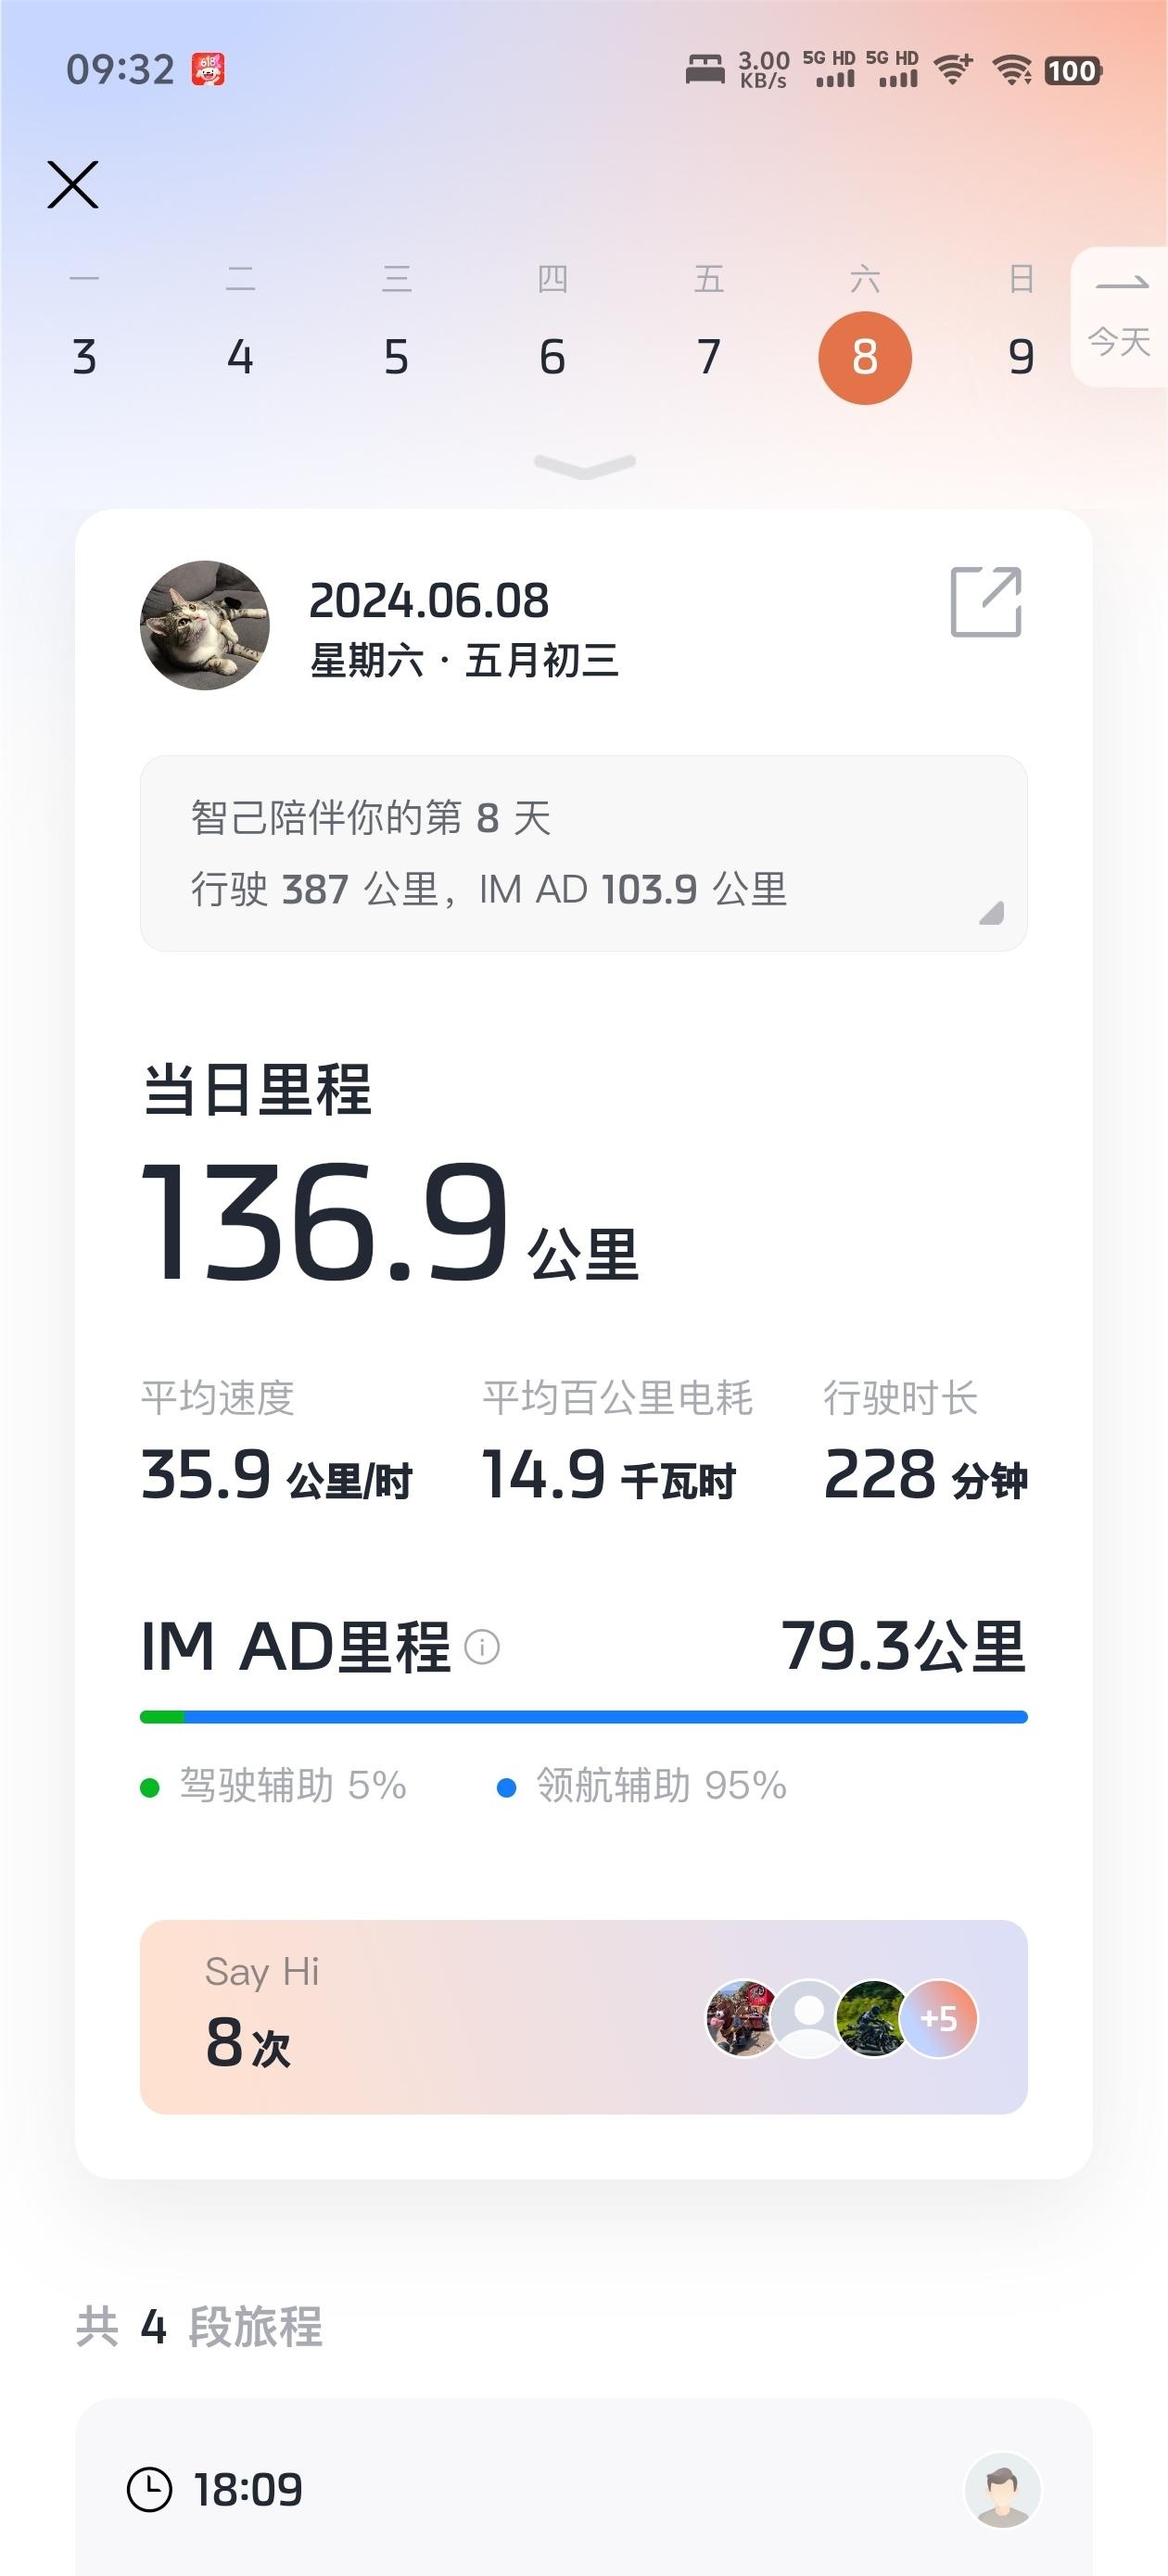The height and width of the screenshot is (2576, 1168).
Task: Tap the 228 分钟 driving duration value
Action: click(926, 1475)
